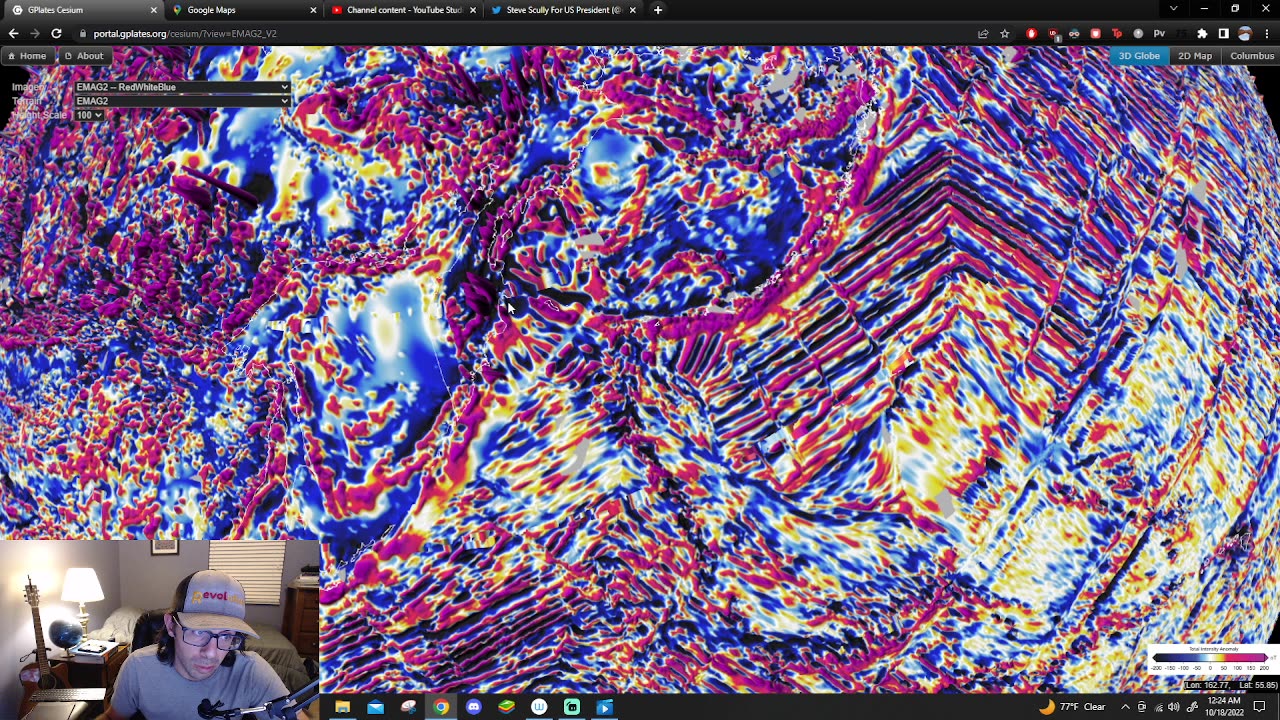Open the red stop-hand adblock extension

click(x=1031, y=34)
